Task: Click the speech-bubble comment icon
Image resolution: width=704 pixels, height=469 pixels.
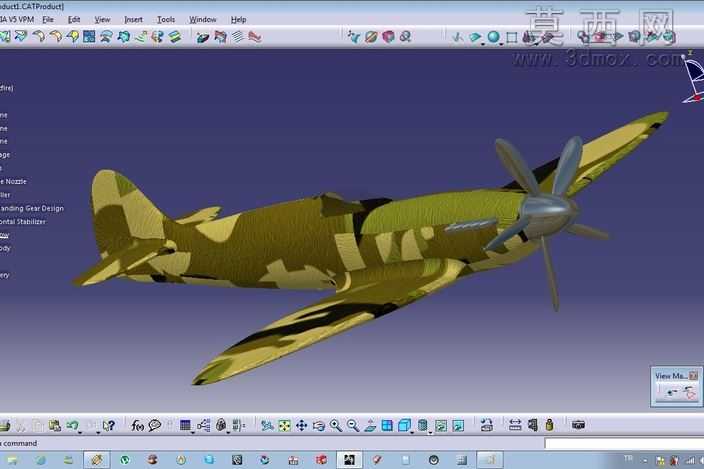Action: [x=154, y=425]
